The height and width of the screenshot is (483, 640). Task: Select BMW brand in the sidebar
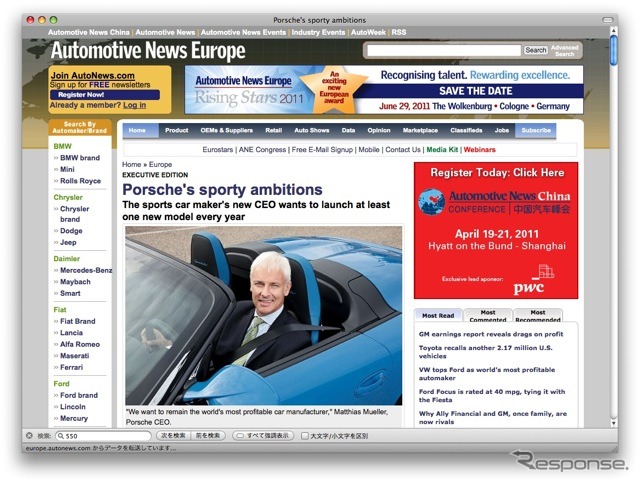tap(80, 158)
